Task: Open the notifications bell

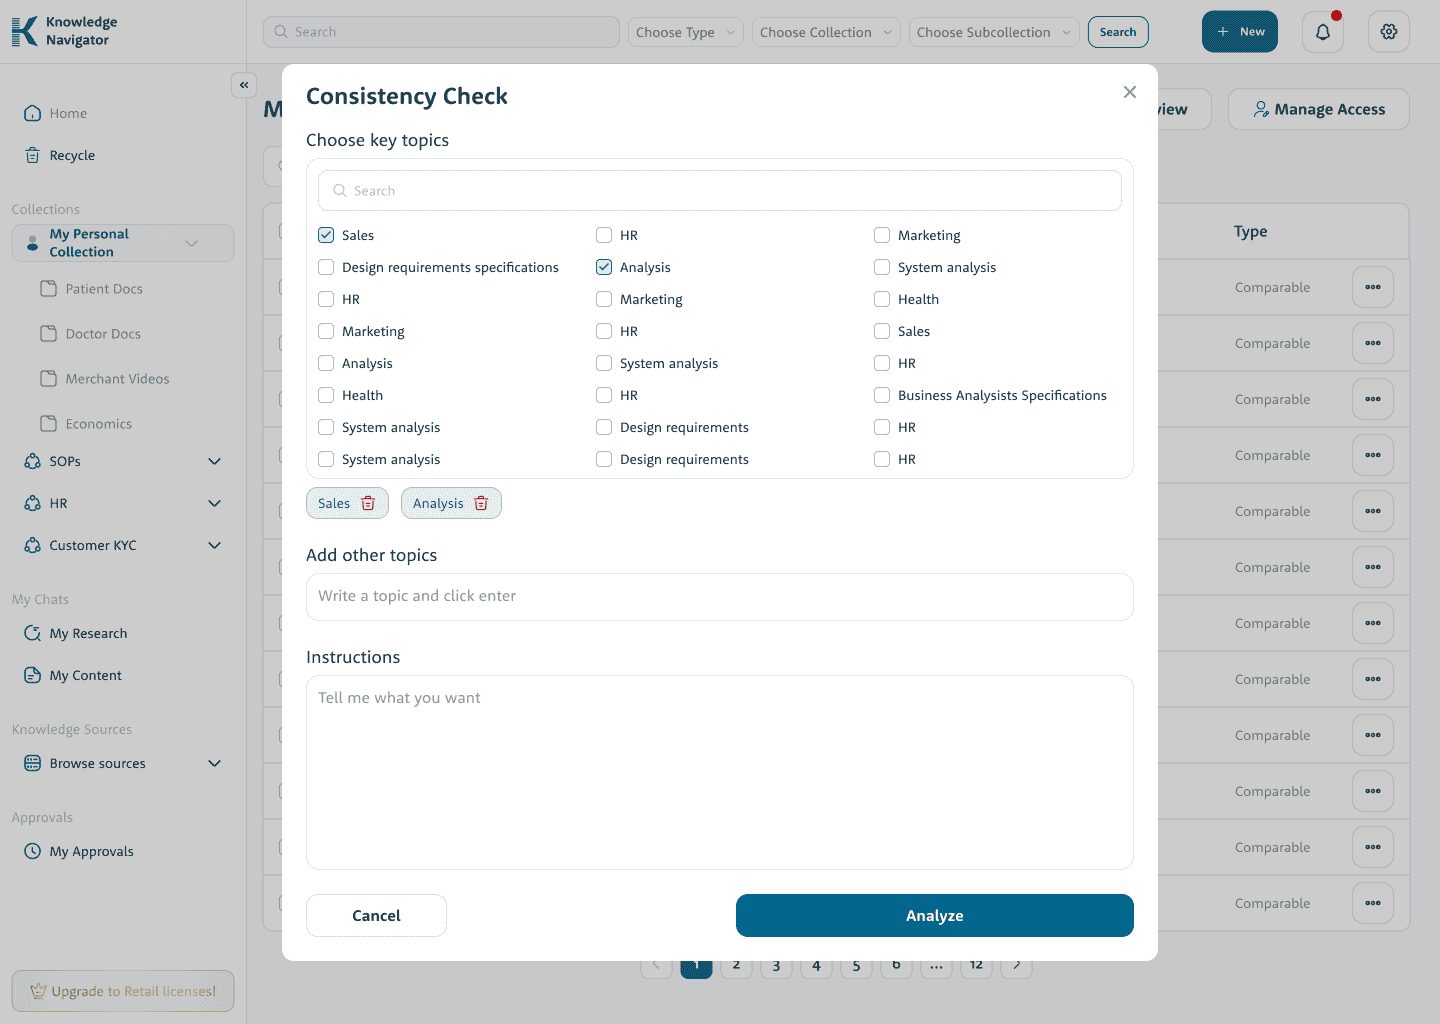Action: pos(1322,32)
